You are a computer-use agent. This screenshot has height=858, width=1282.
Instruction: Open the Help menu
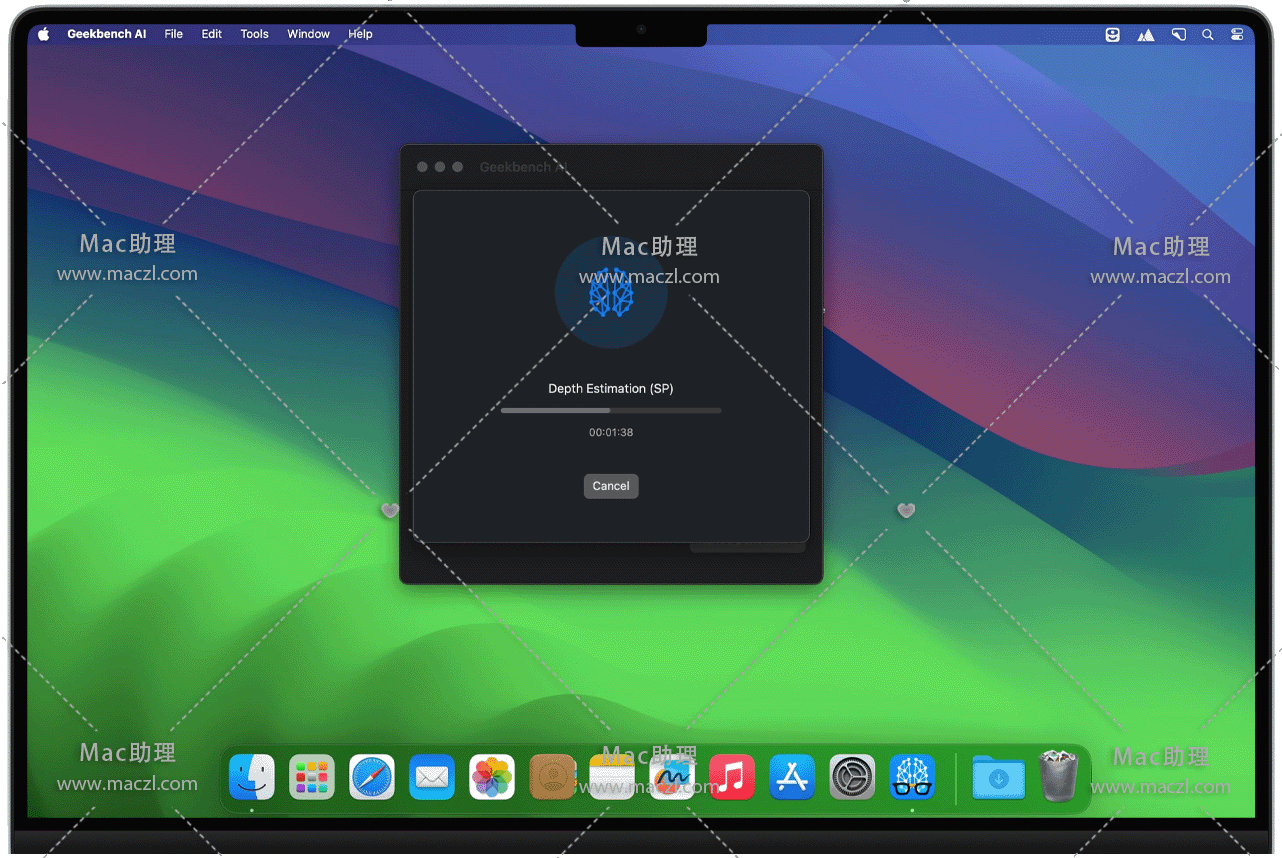(x=360, y=34)
